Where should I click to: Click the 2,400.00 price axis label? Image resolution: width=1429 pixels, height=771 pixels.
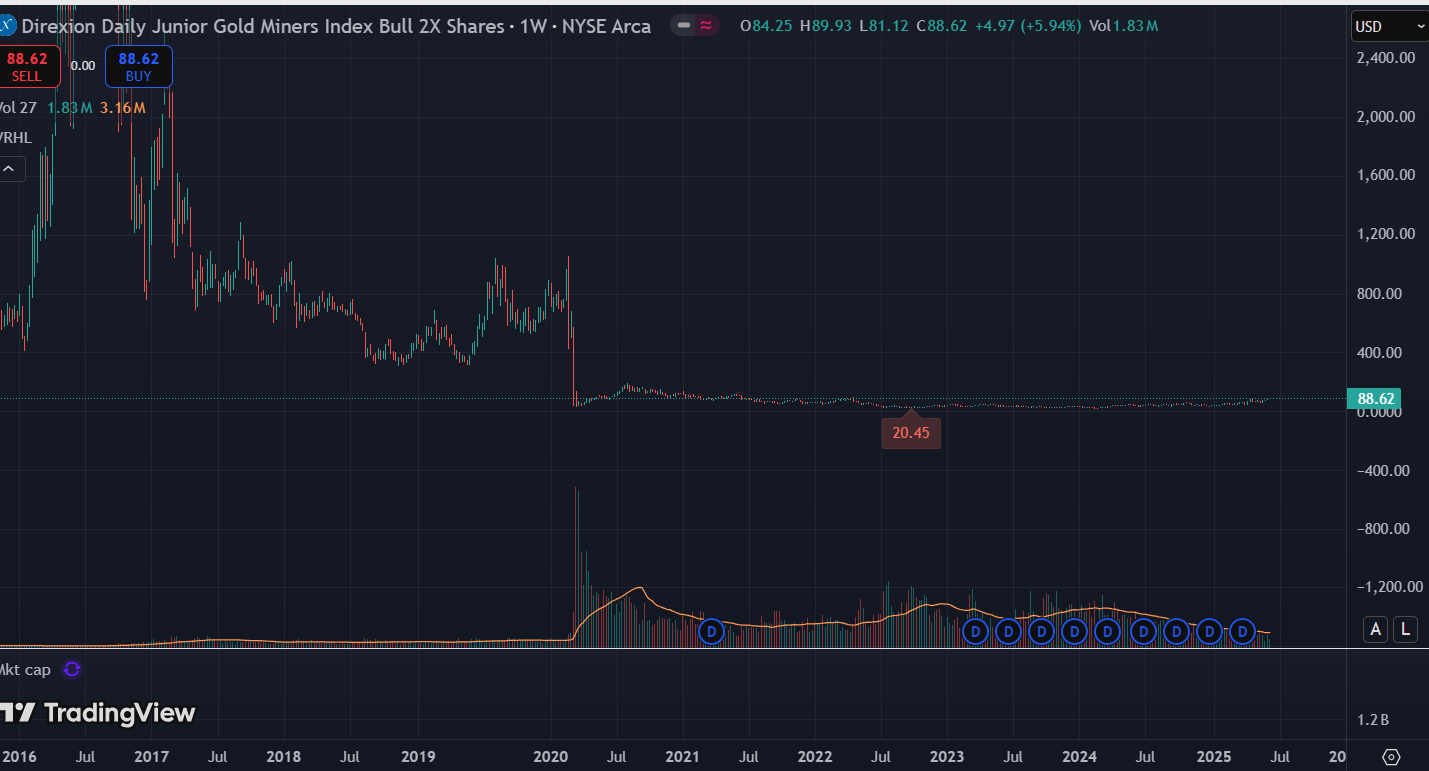1385,57
